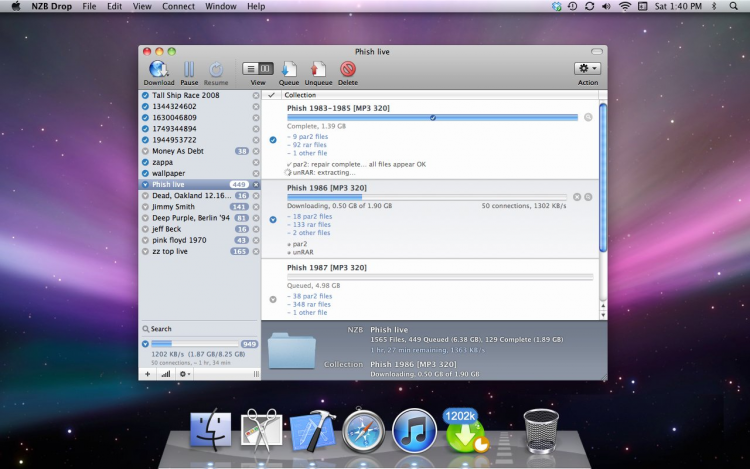Open the Action gear dropdown

(587, 68)
